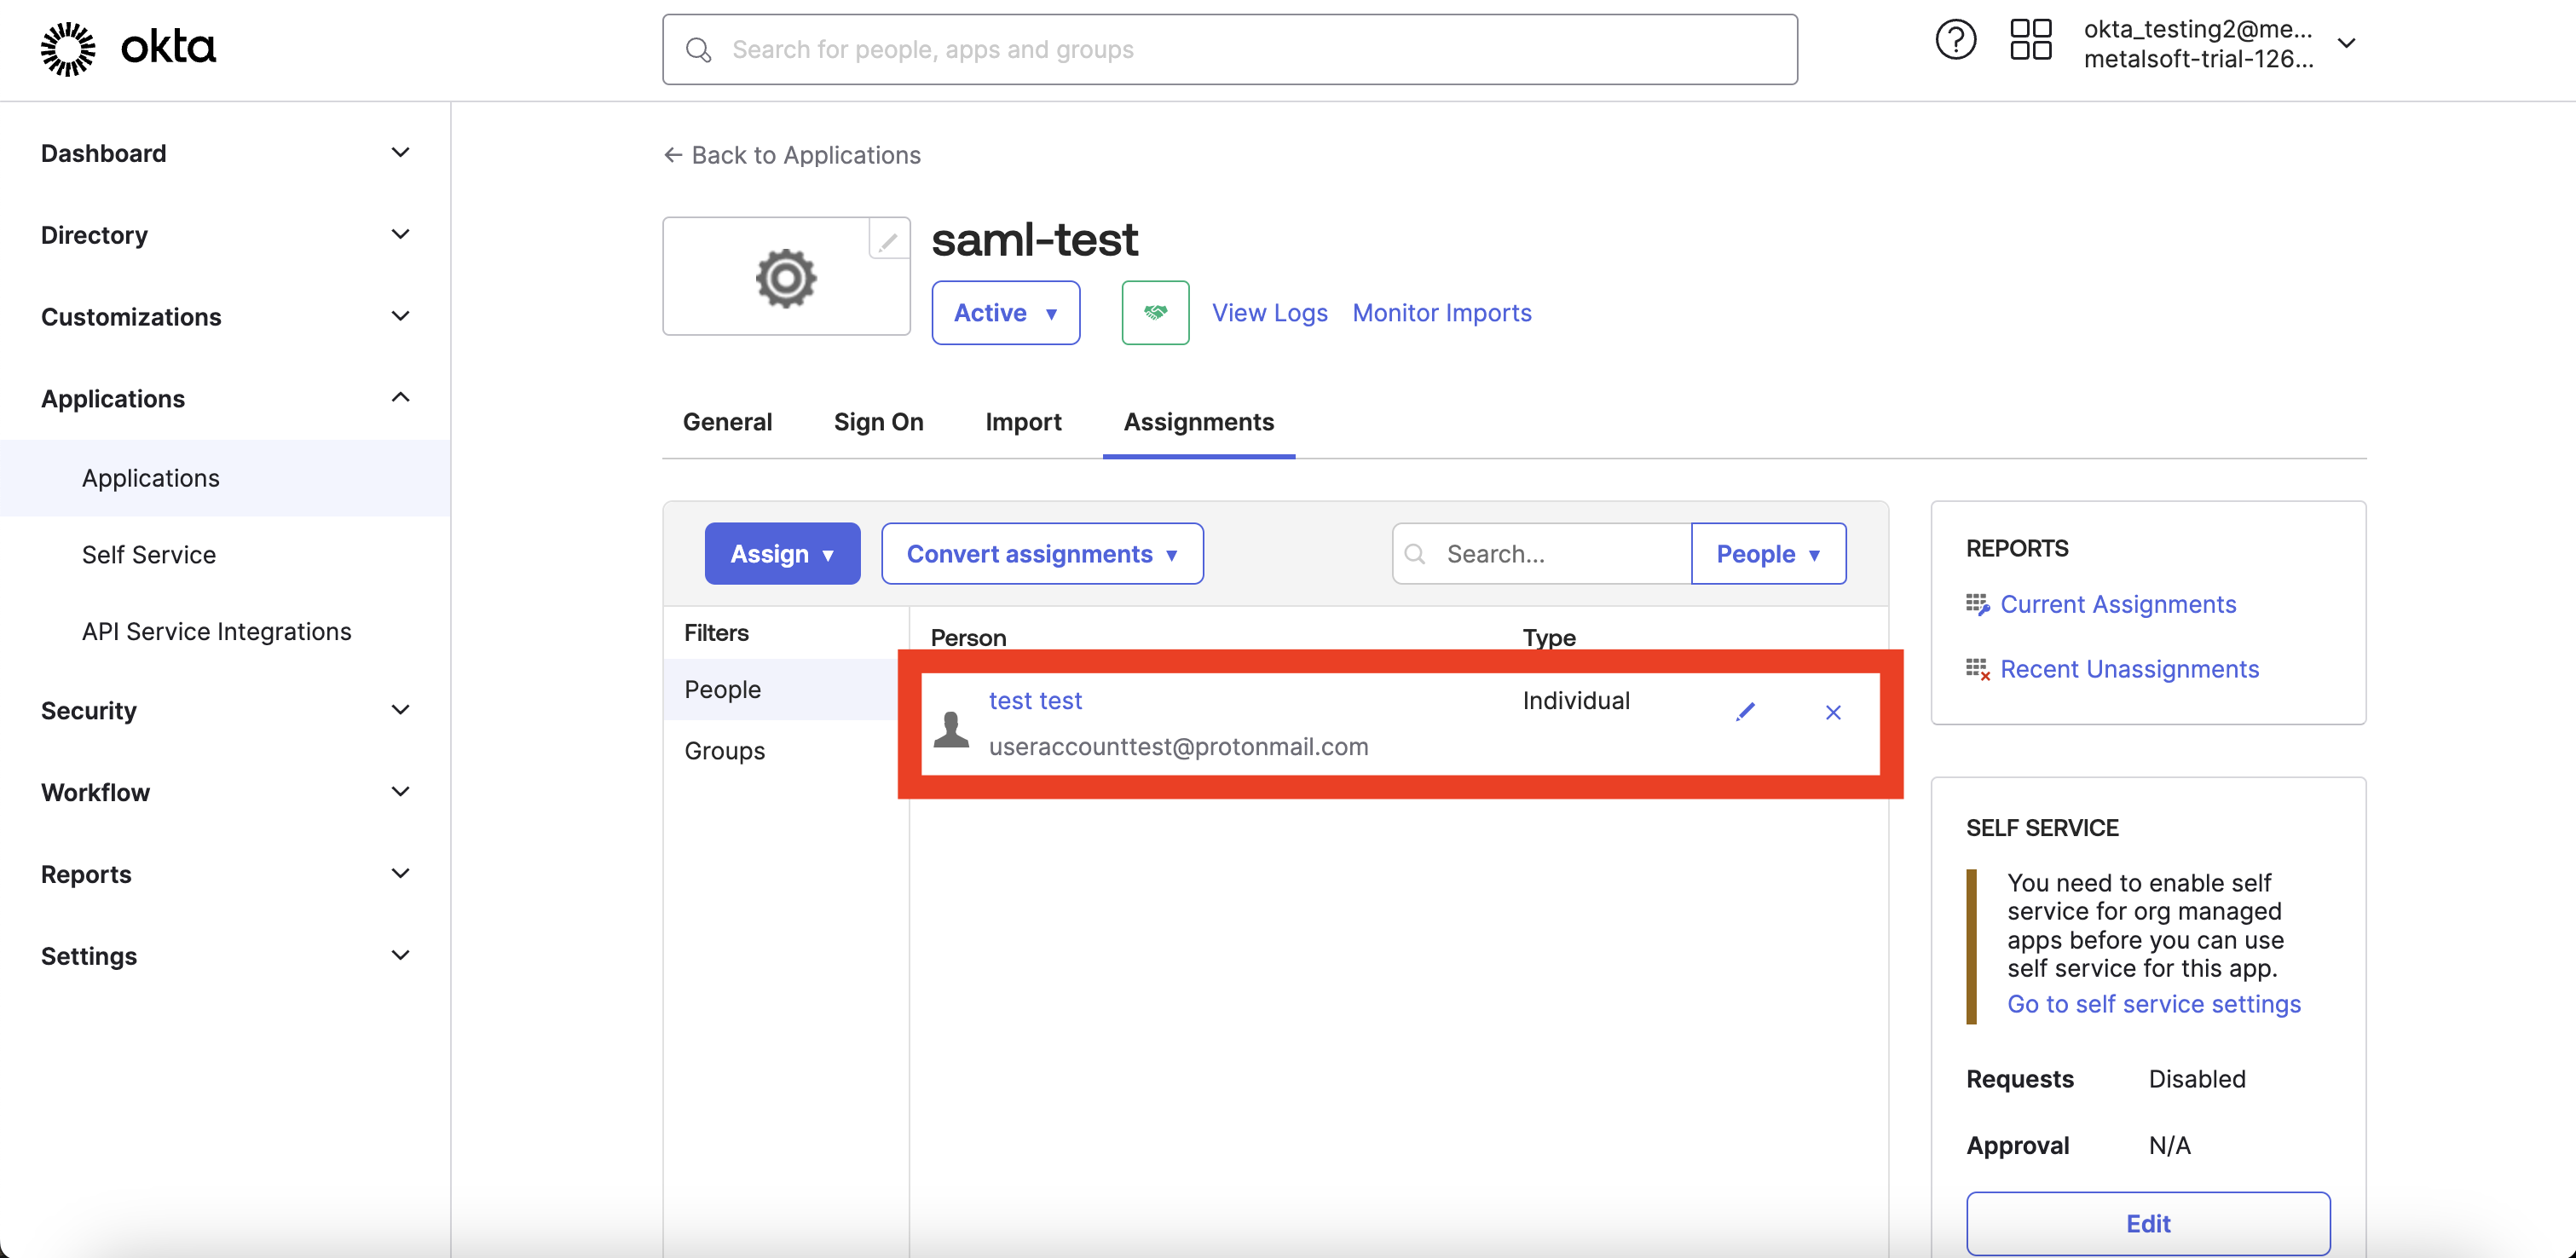This screenshot has height=1258, width=2576.
Task: Switch to the General tab
Action: click(x=727, y=422)
